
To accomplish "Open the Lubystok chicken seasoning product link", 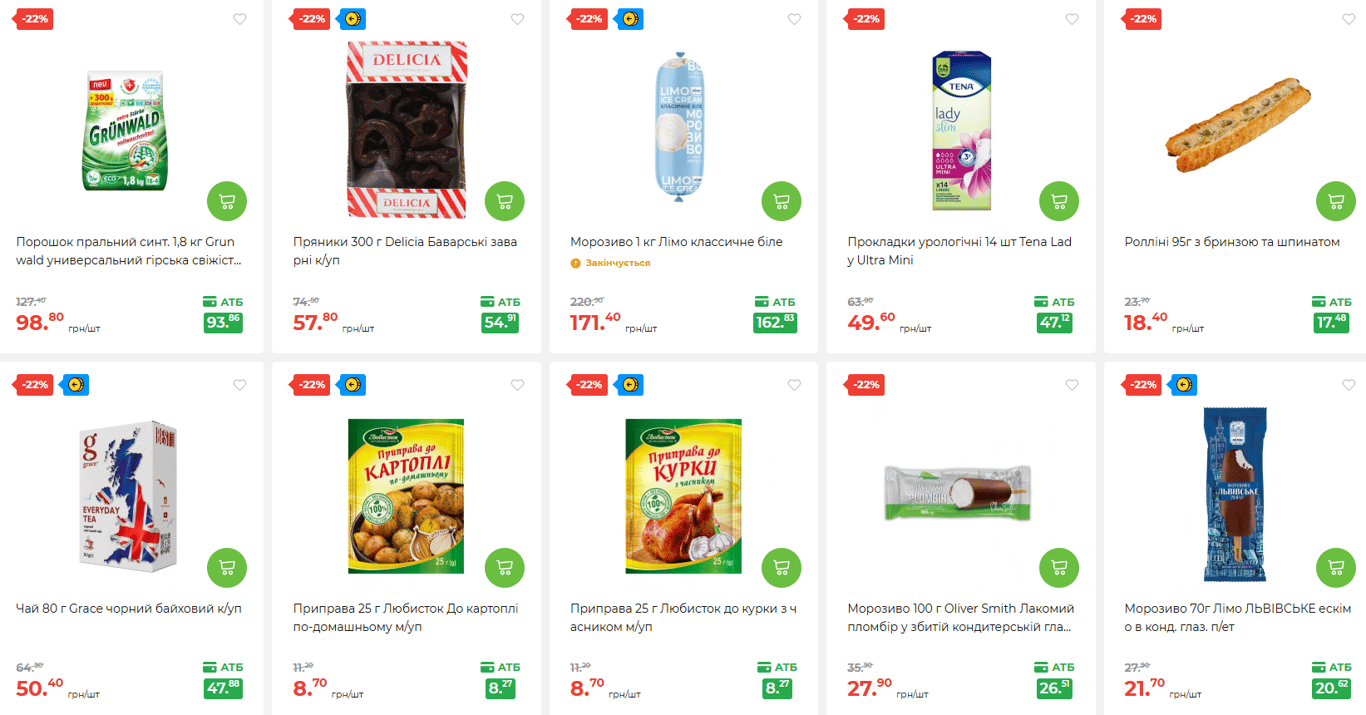I will 683,617.
